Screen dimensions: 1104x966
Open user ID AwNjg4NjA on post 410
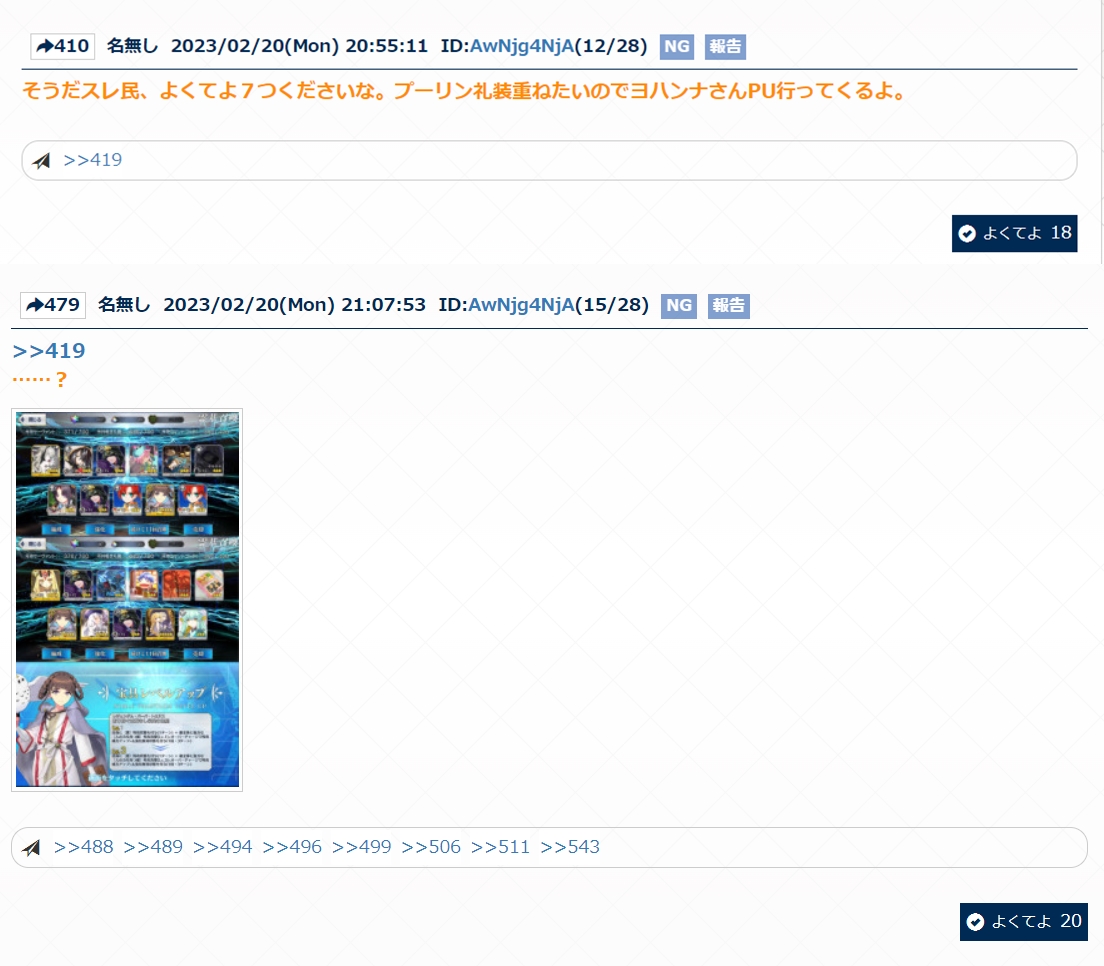coord(521,46)
